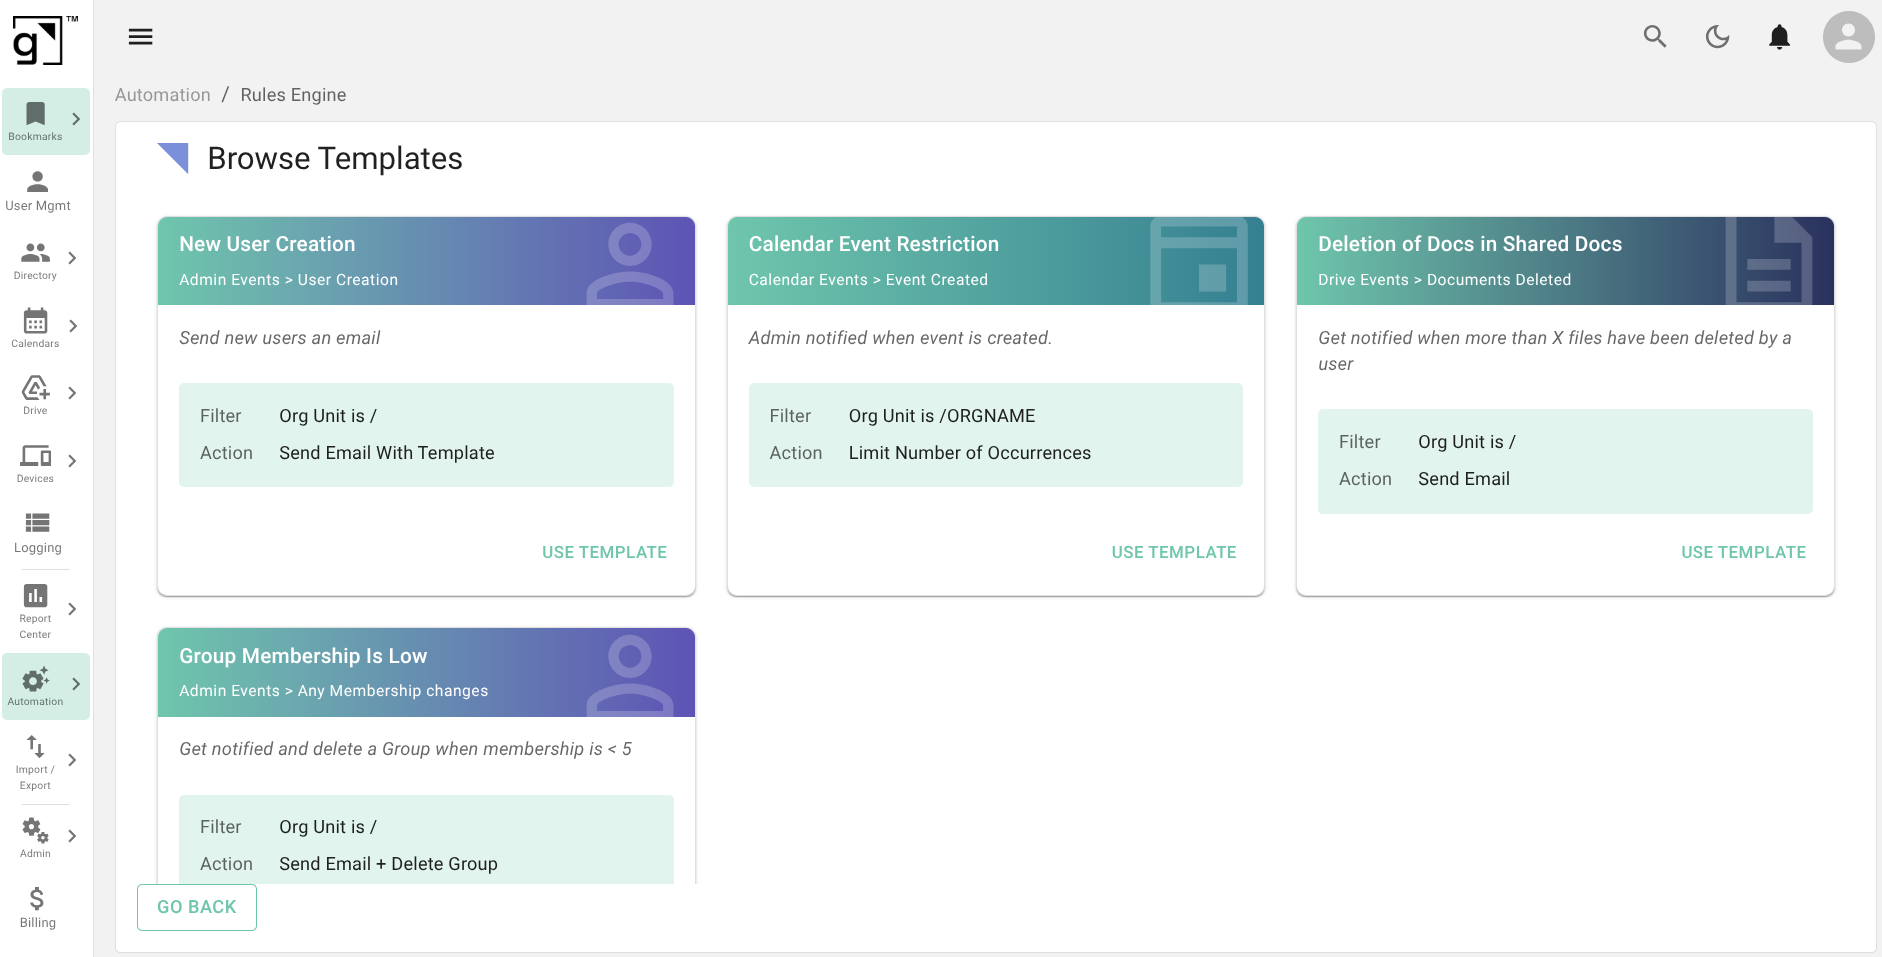The height and width of the screenshot is (957, 1882).
Task: Click the app logo in sidebar
Action: coord(44,40)
